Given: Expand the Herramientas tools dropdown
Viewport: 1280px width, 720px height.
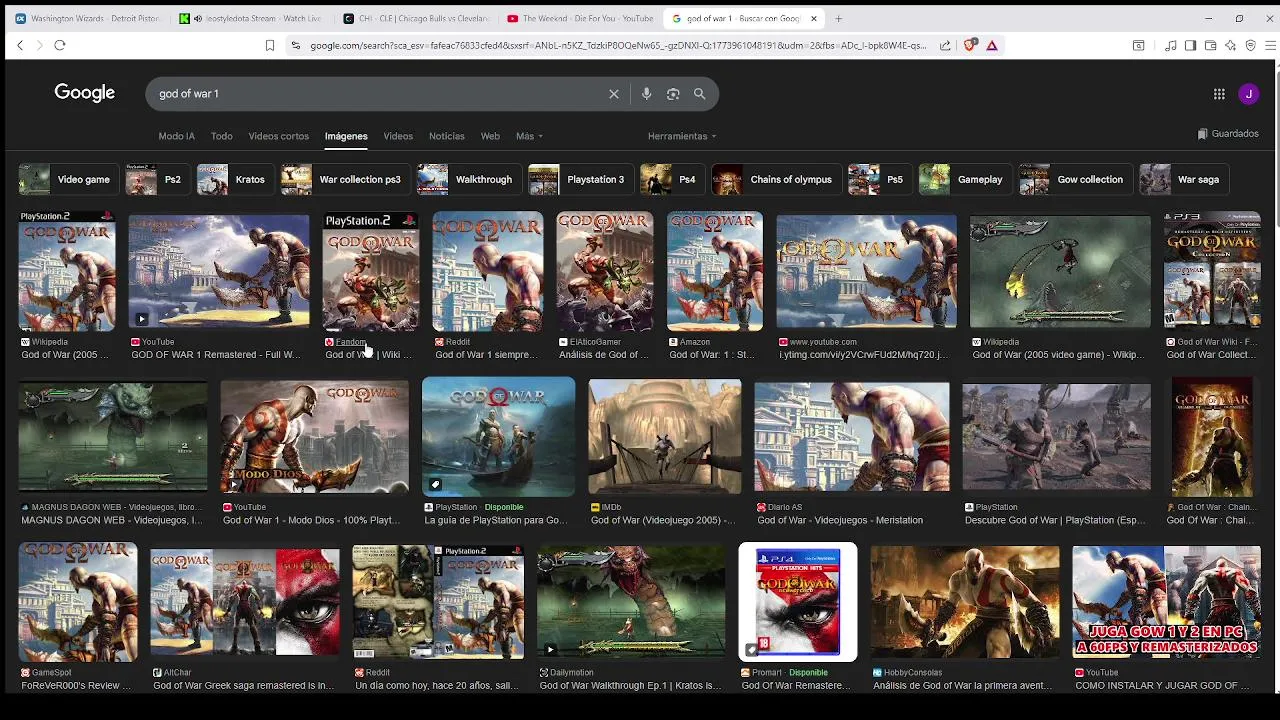Looking at the screenshot, I should pos(682,136).
